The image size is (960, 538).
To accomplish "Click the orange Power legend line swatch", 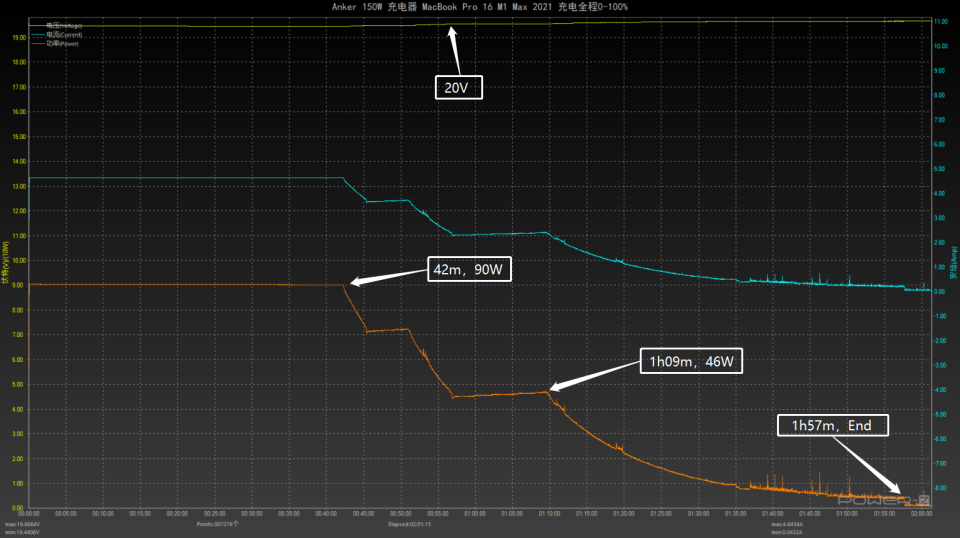I will 38,43.
